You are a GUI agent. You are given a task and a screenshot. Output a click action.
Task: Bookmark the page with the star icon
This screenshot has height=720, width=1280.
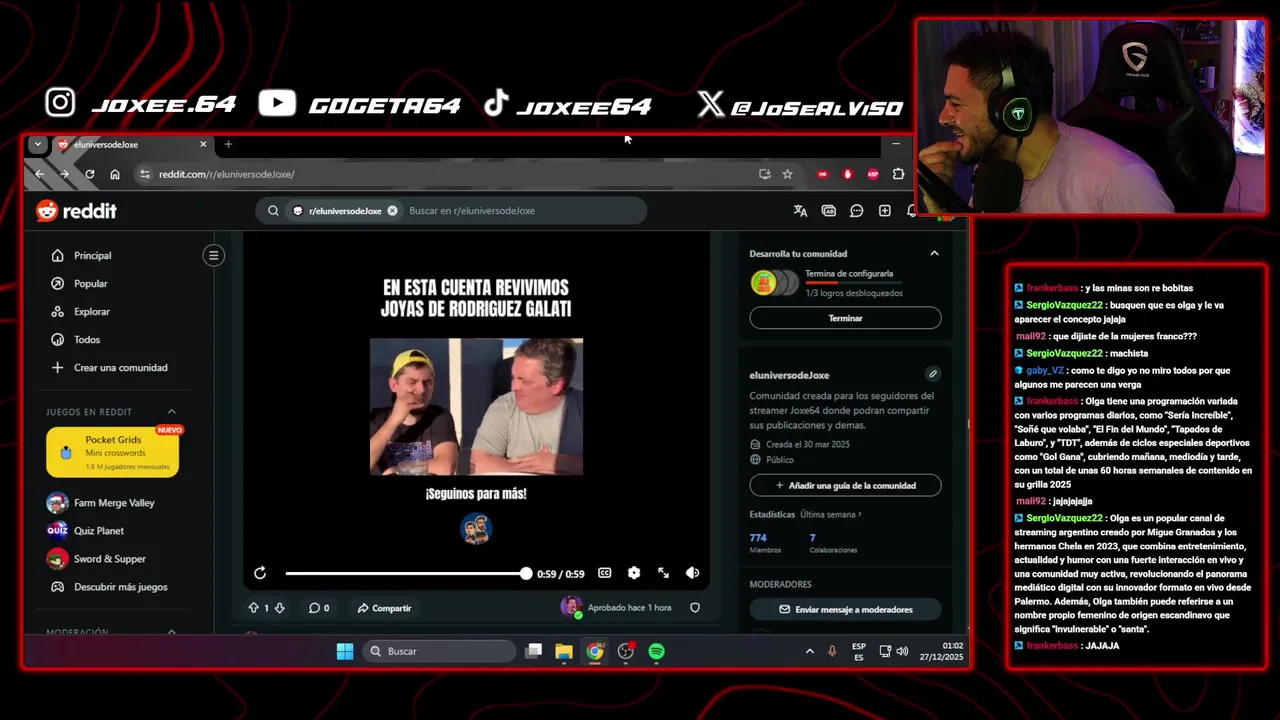click(787, 174)
